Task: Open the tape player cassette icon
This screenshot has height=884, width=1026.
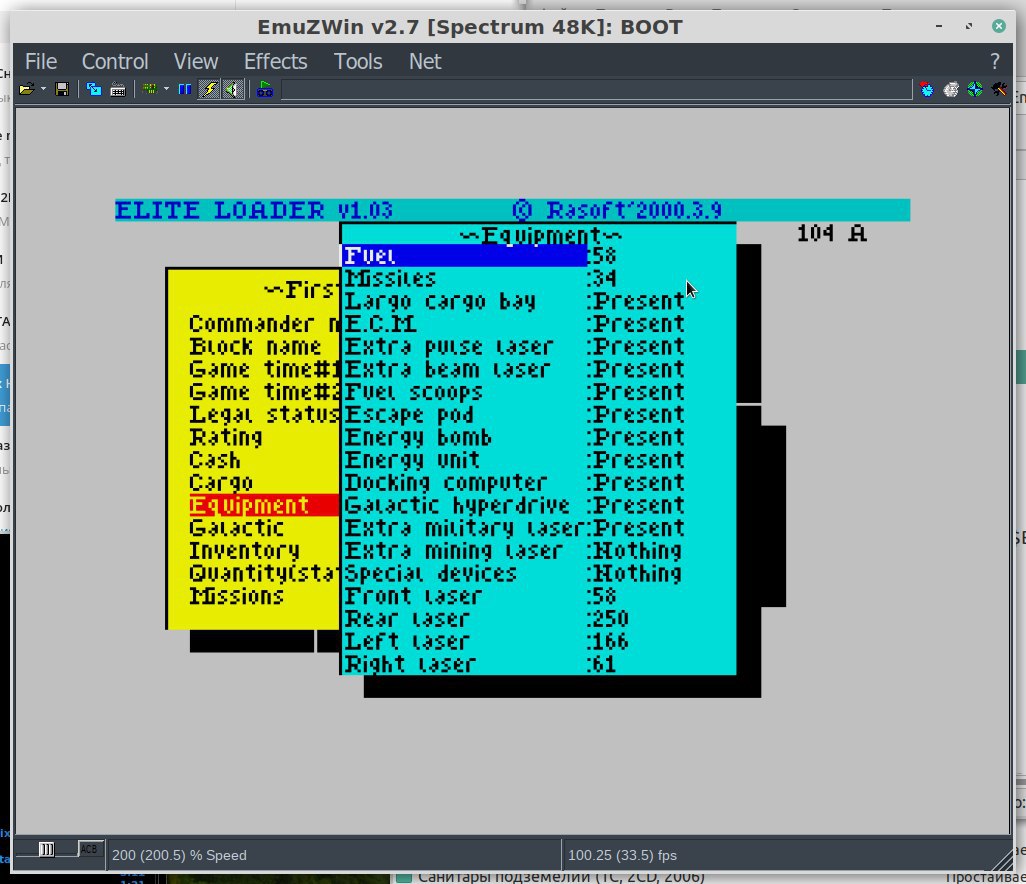Action: [264, 89]
